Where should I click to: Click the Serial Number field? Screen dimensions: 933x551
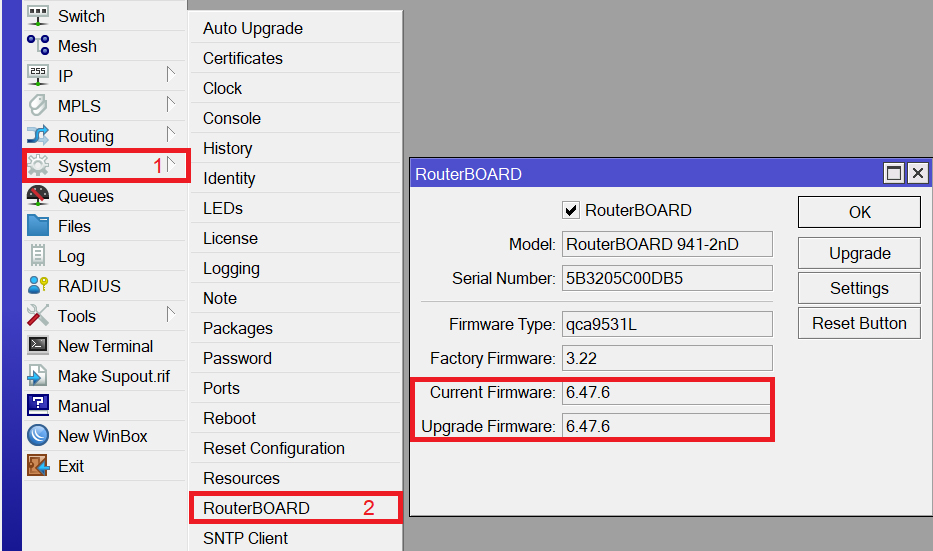coord(667,278)
